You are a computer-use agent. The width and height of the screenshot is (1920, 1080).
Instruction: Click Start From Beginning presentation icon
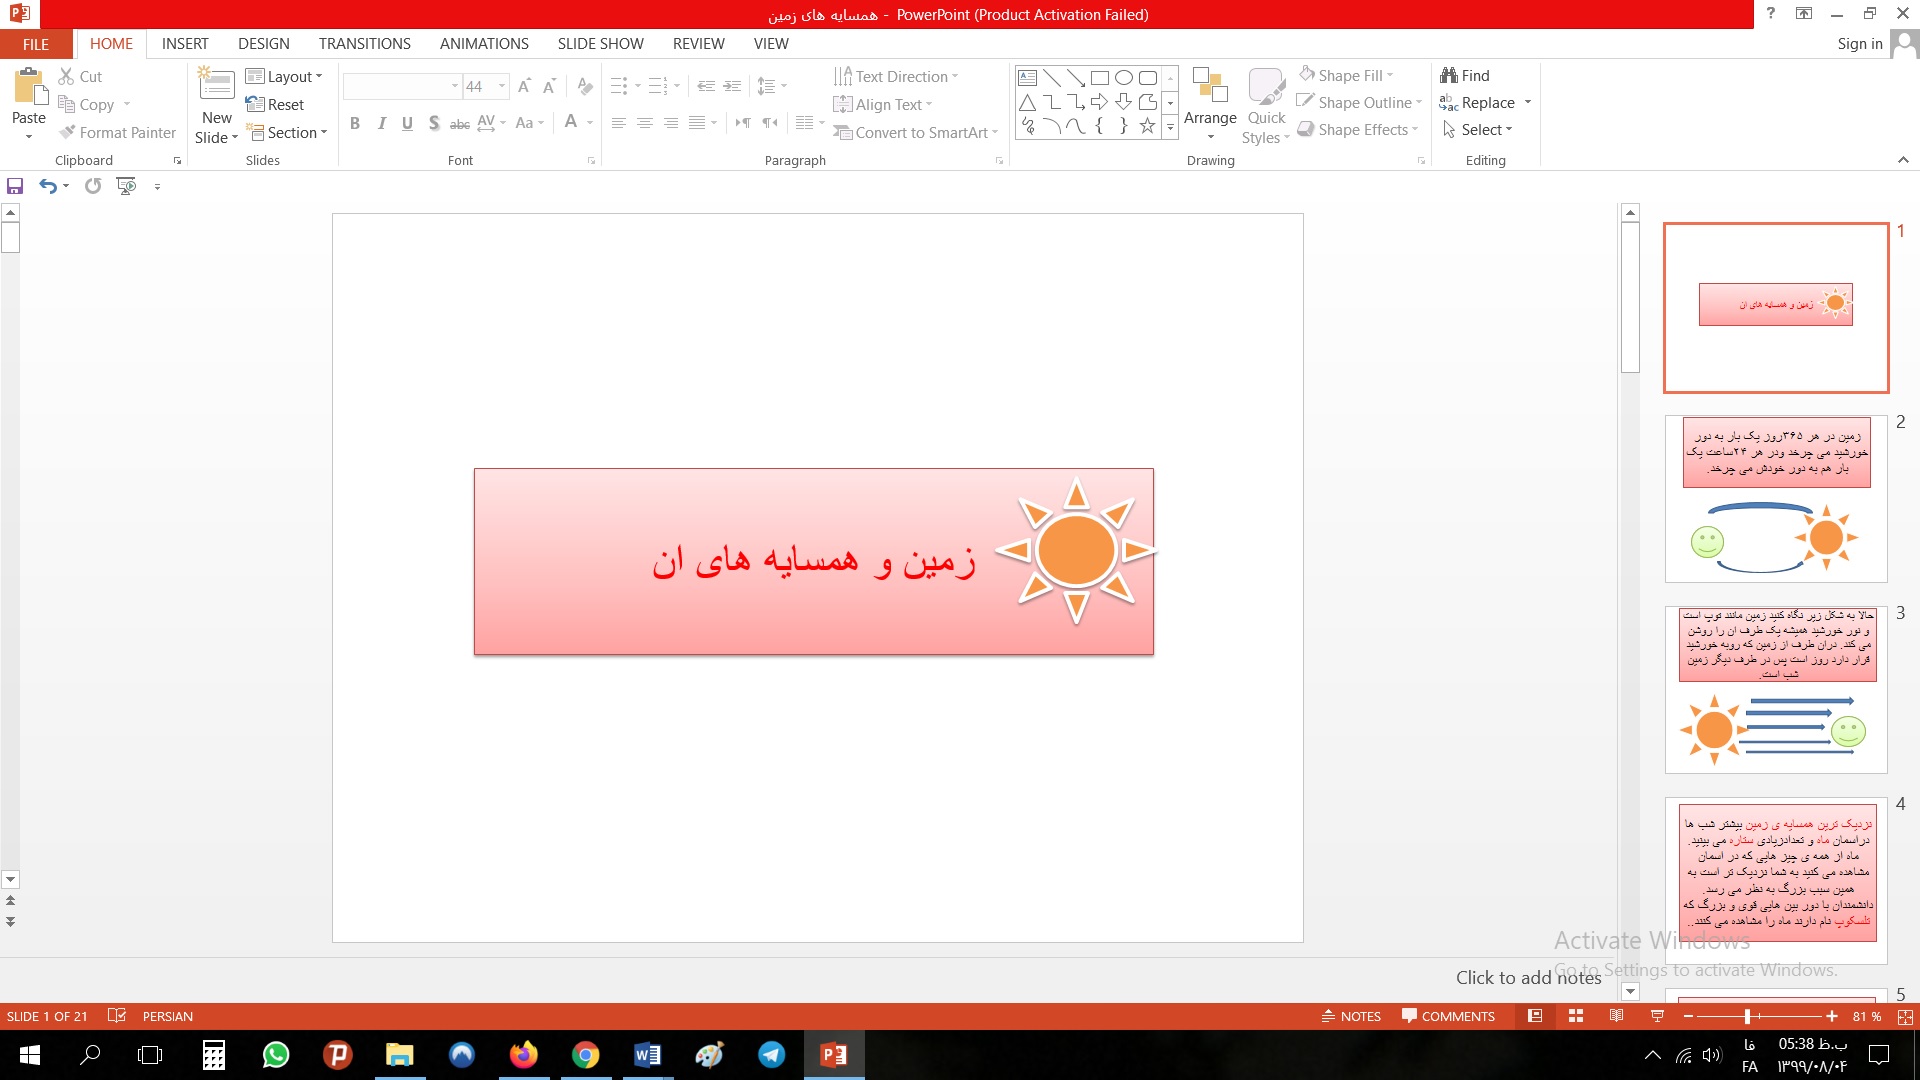(126, 186)
